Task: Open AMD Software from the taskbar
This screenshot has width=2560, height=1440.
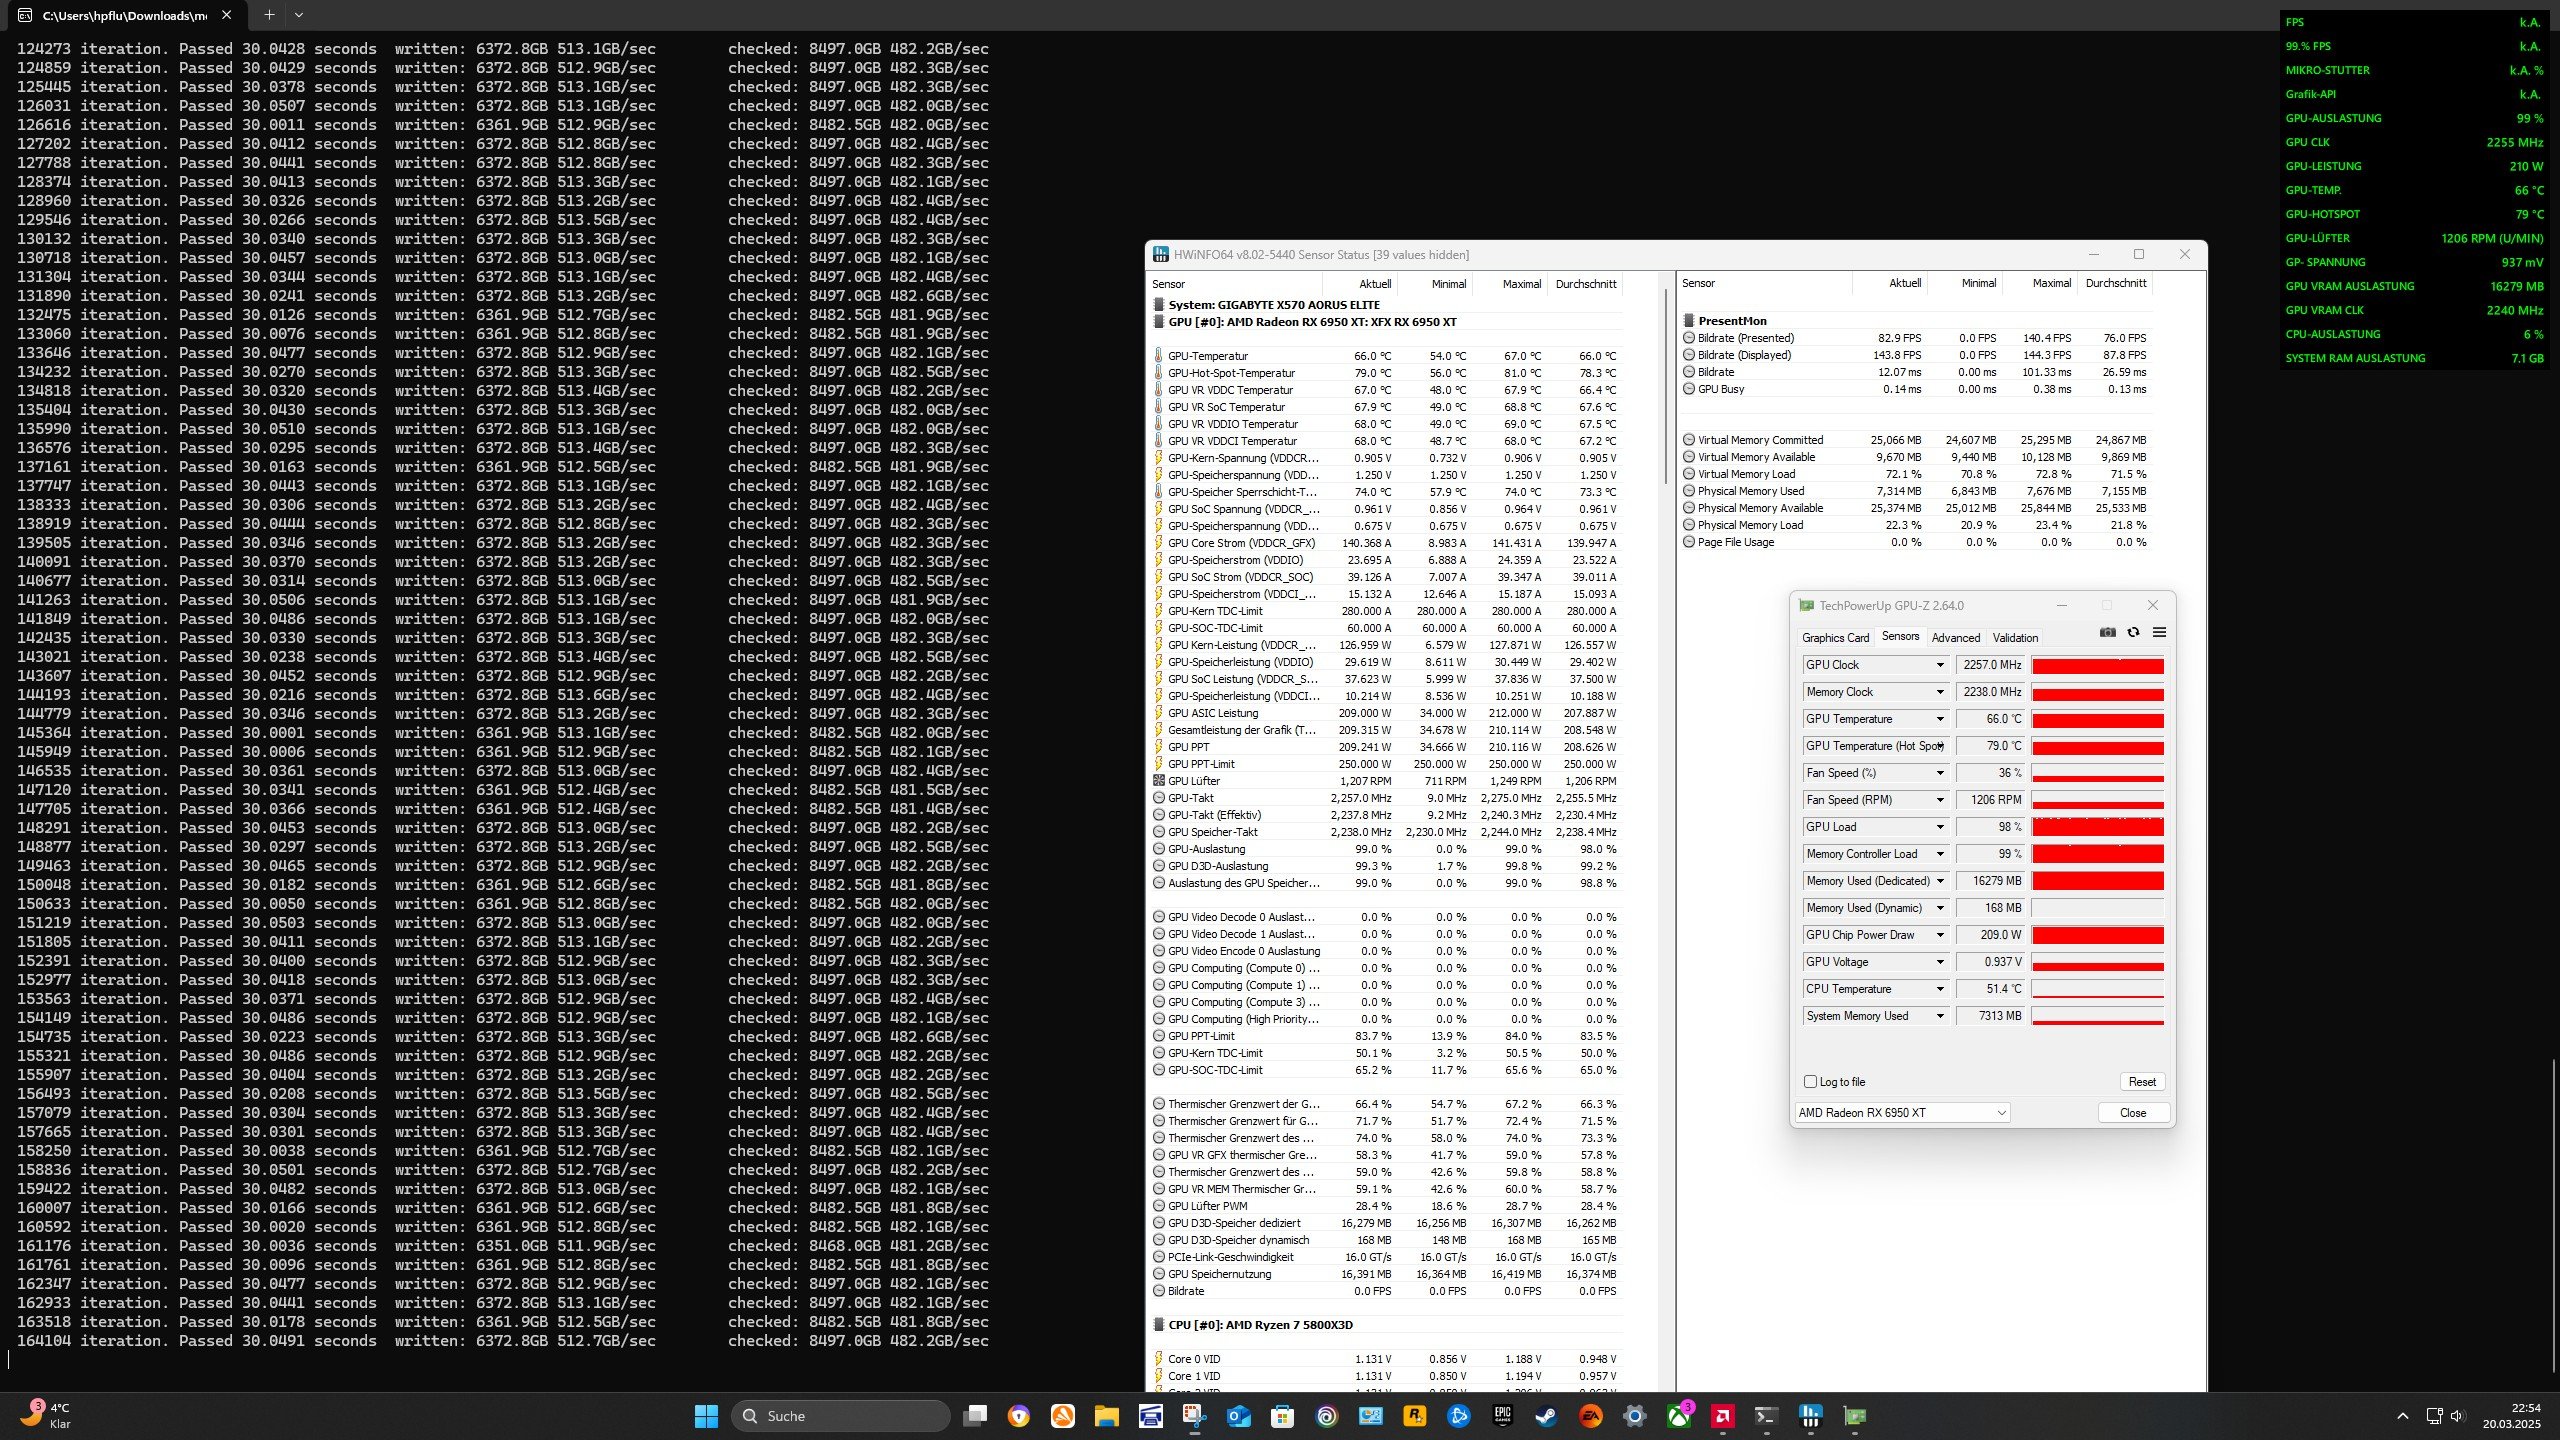Action: 1722,1416
